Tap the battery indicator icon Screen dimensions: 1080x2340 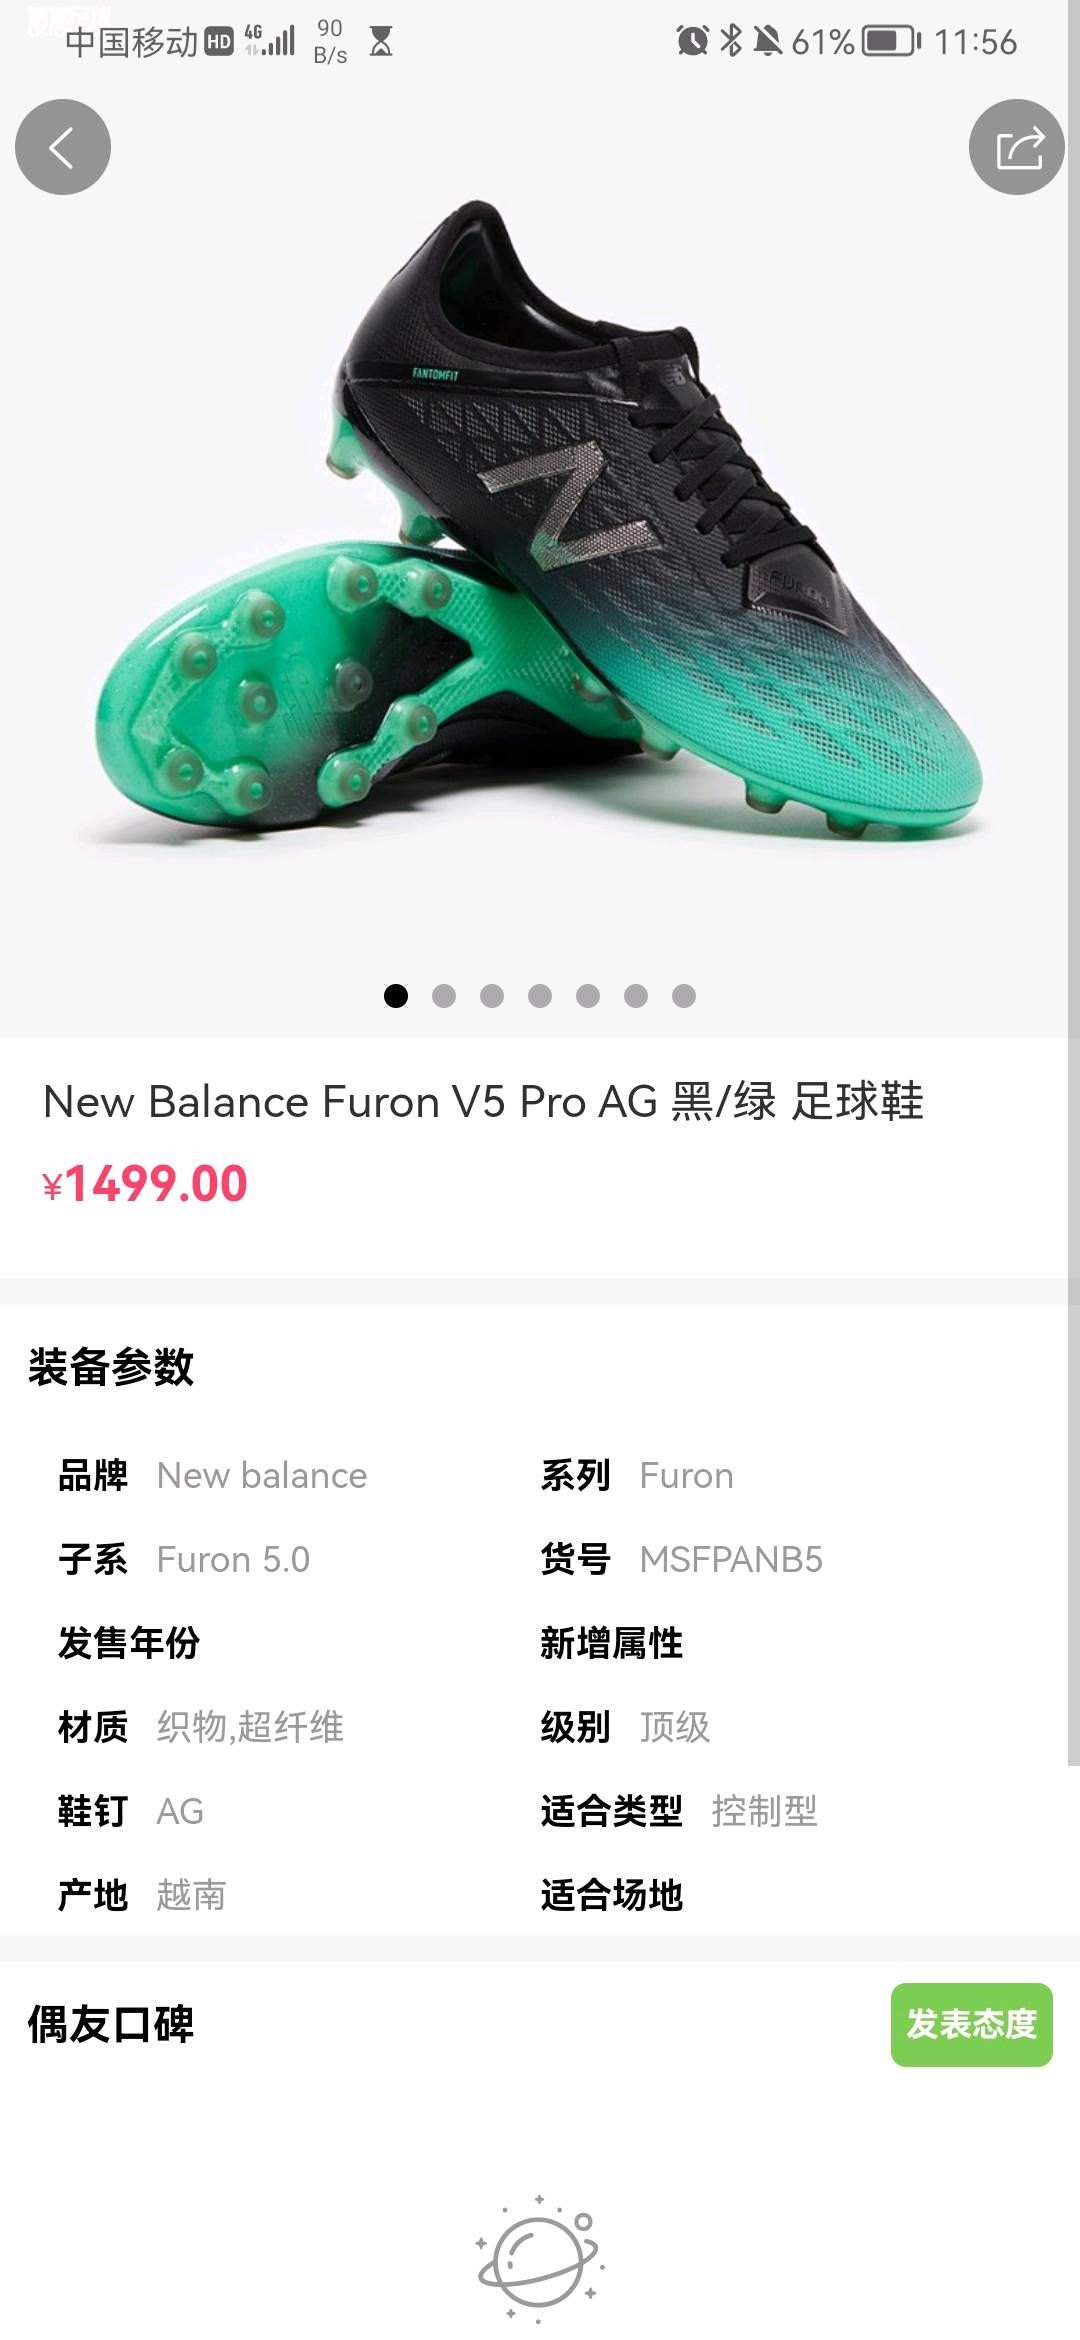892,41
